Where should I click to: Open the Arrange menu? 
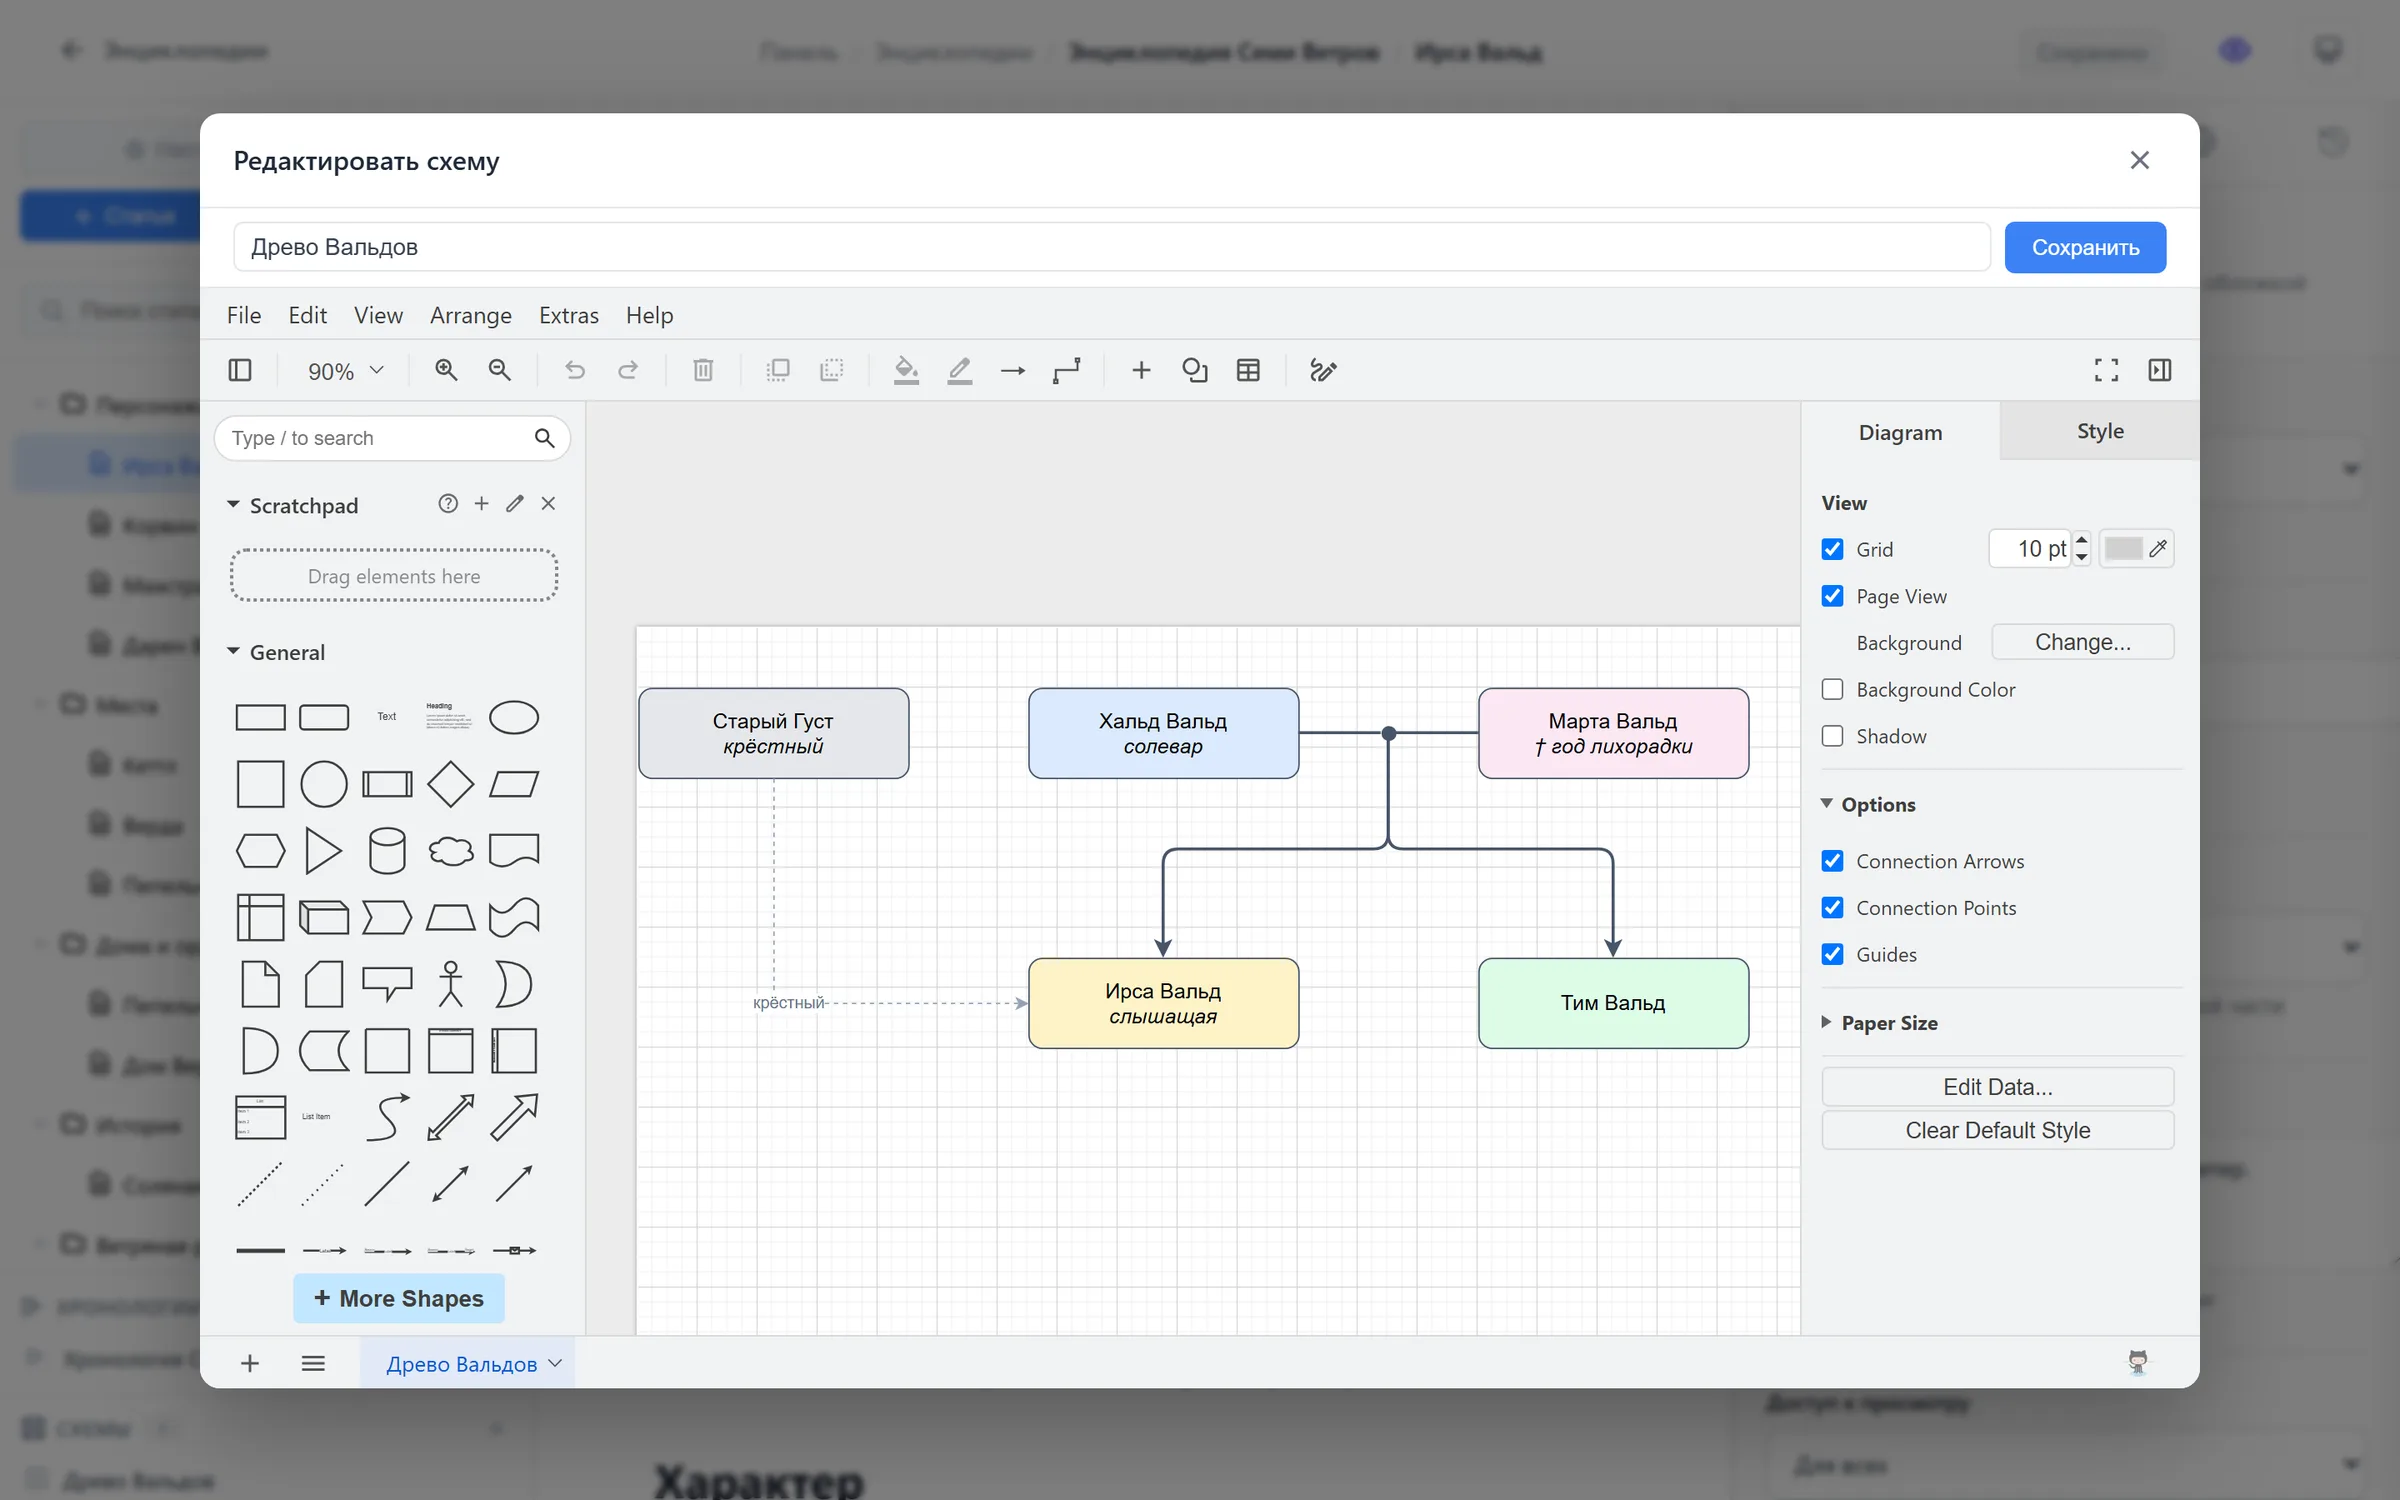point(471,315)
